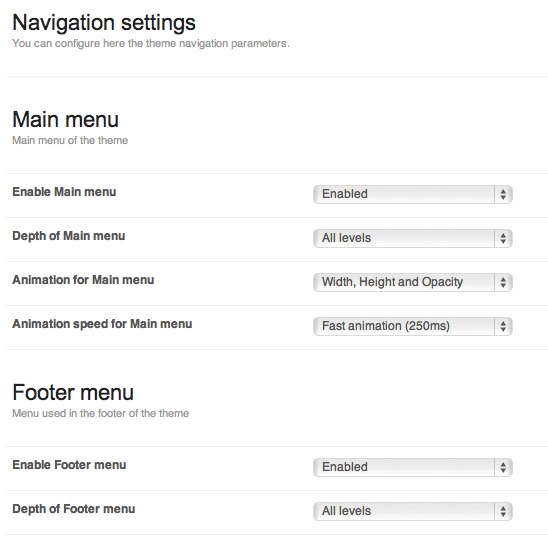Click the Depth of Footer menu label
Screen dimensions: 548x539
(x=74, y=509)
